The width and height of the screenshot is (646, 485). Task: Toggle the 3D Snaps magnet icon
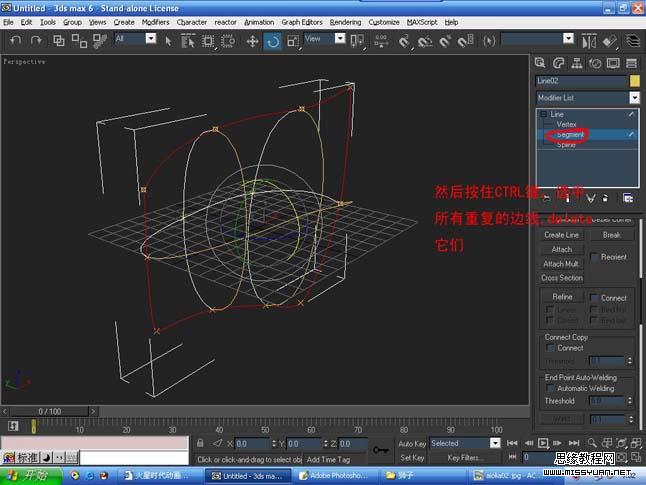(x=404, y=41)
